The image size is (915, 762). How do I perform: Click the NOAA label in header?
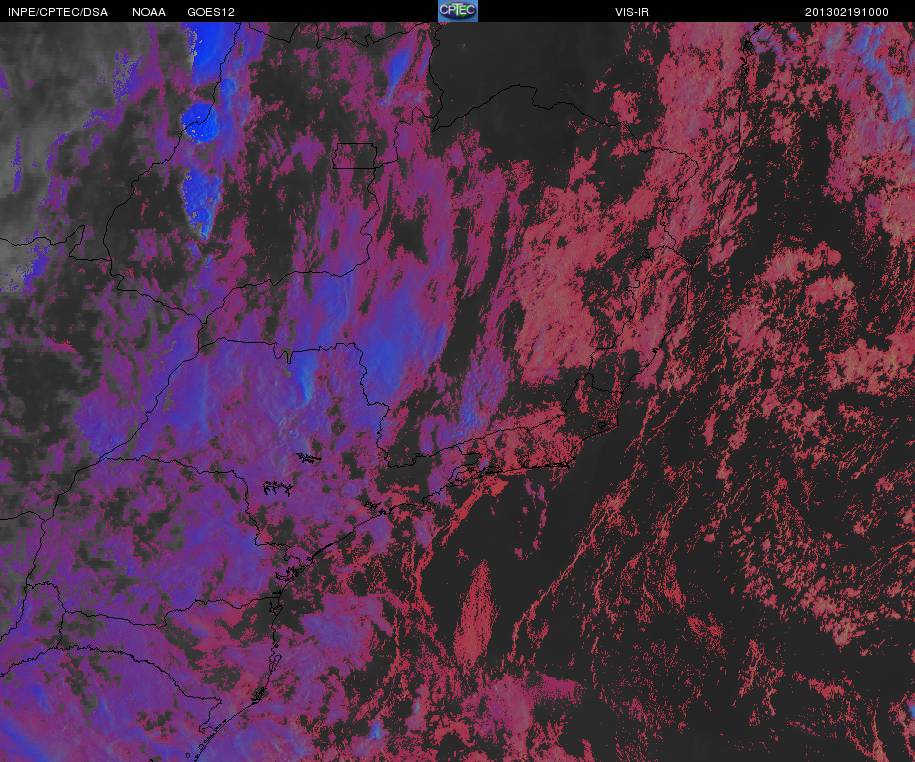coord(149,12)
